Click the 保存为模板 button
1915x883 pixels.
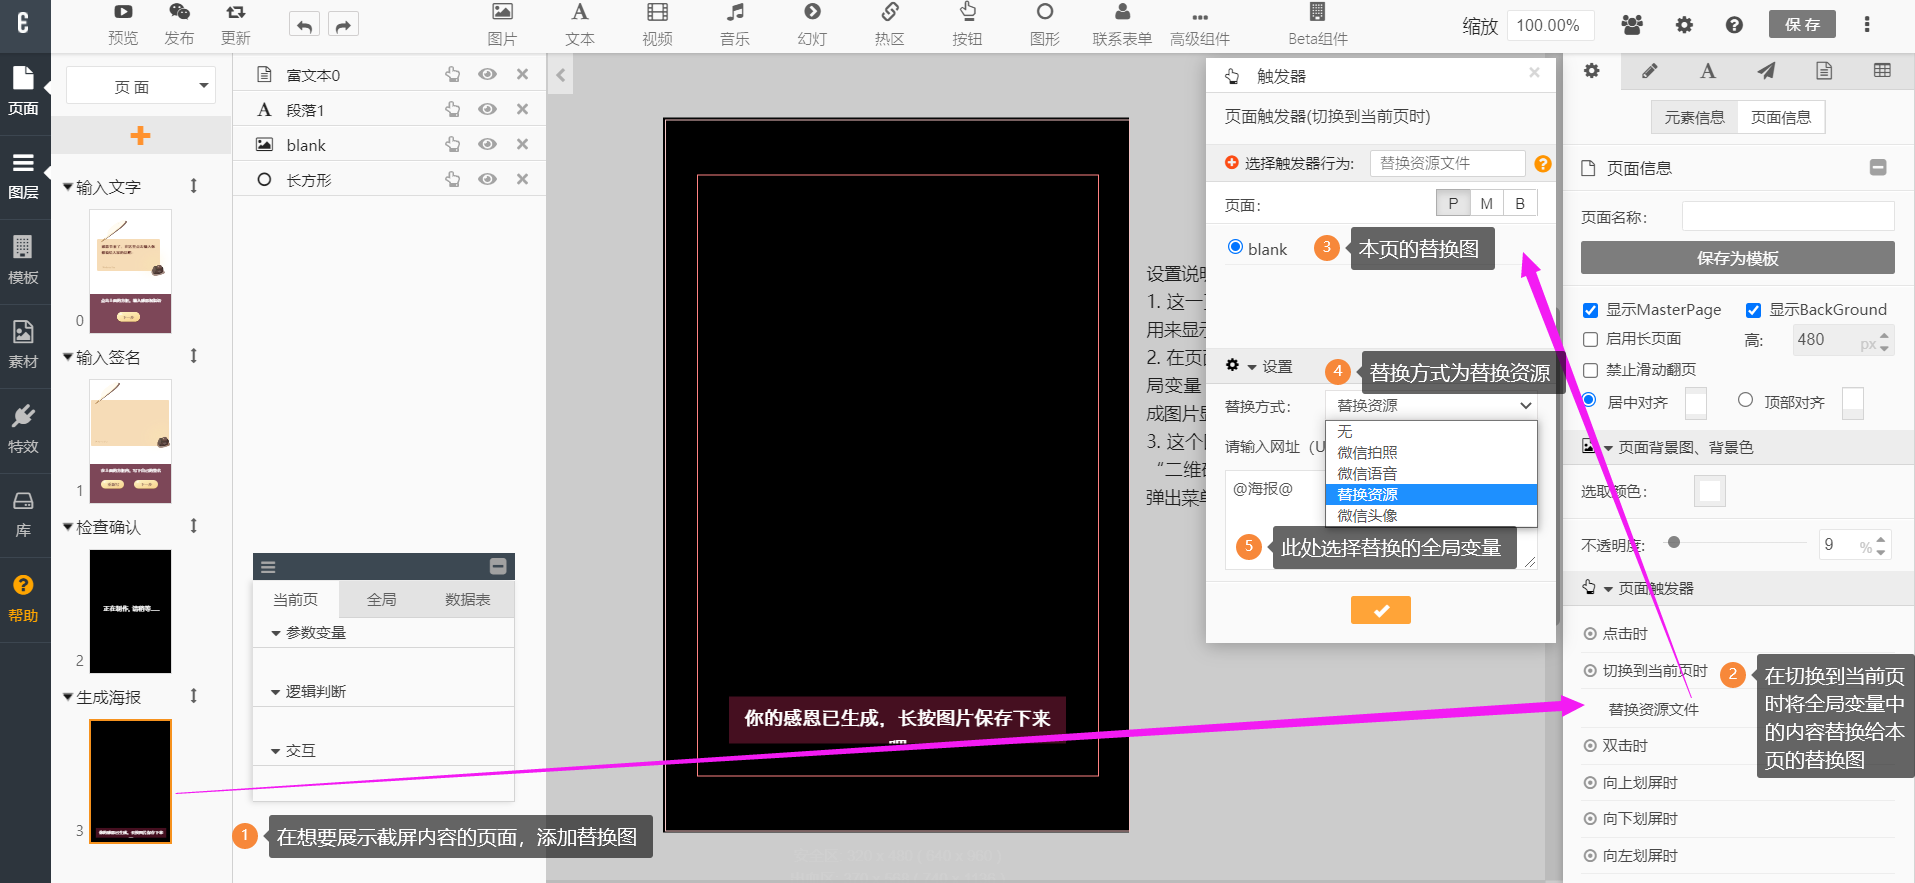1737,258
